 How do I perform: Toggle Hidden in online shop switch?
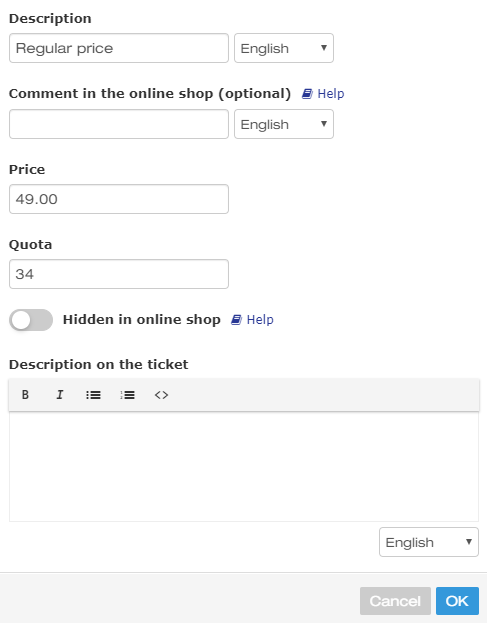click(x=31, y=320)
